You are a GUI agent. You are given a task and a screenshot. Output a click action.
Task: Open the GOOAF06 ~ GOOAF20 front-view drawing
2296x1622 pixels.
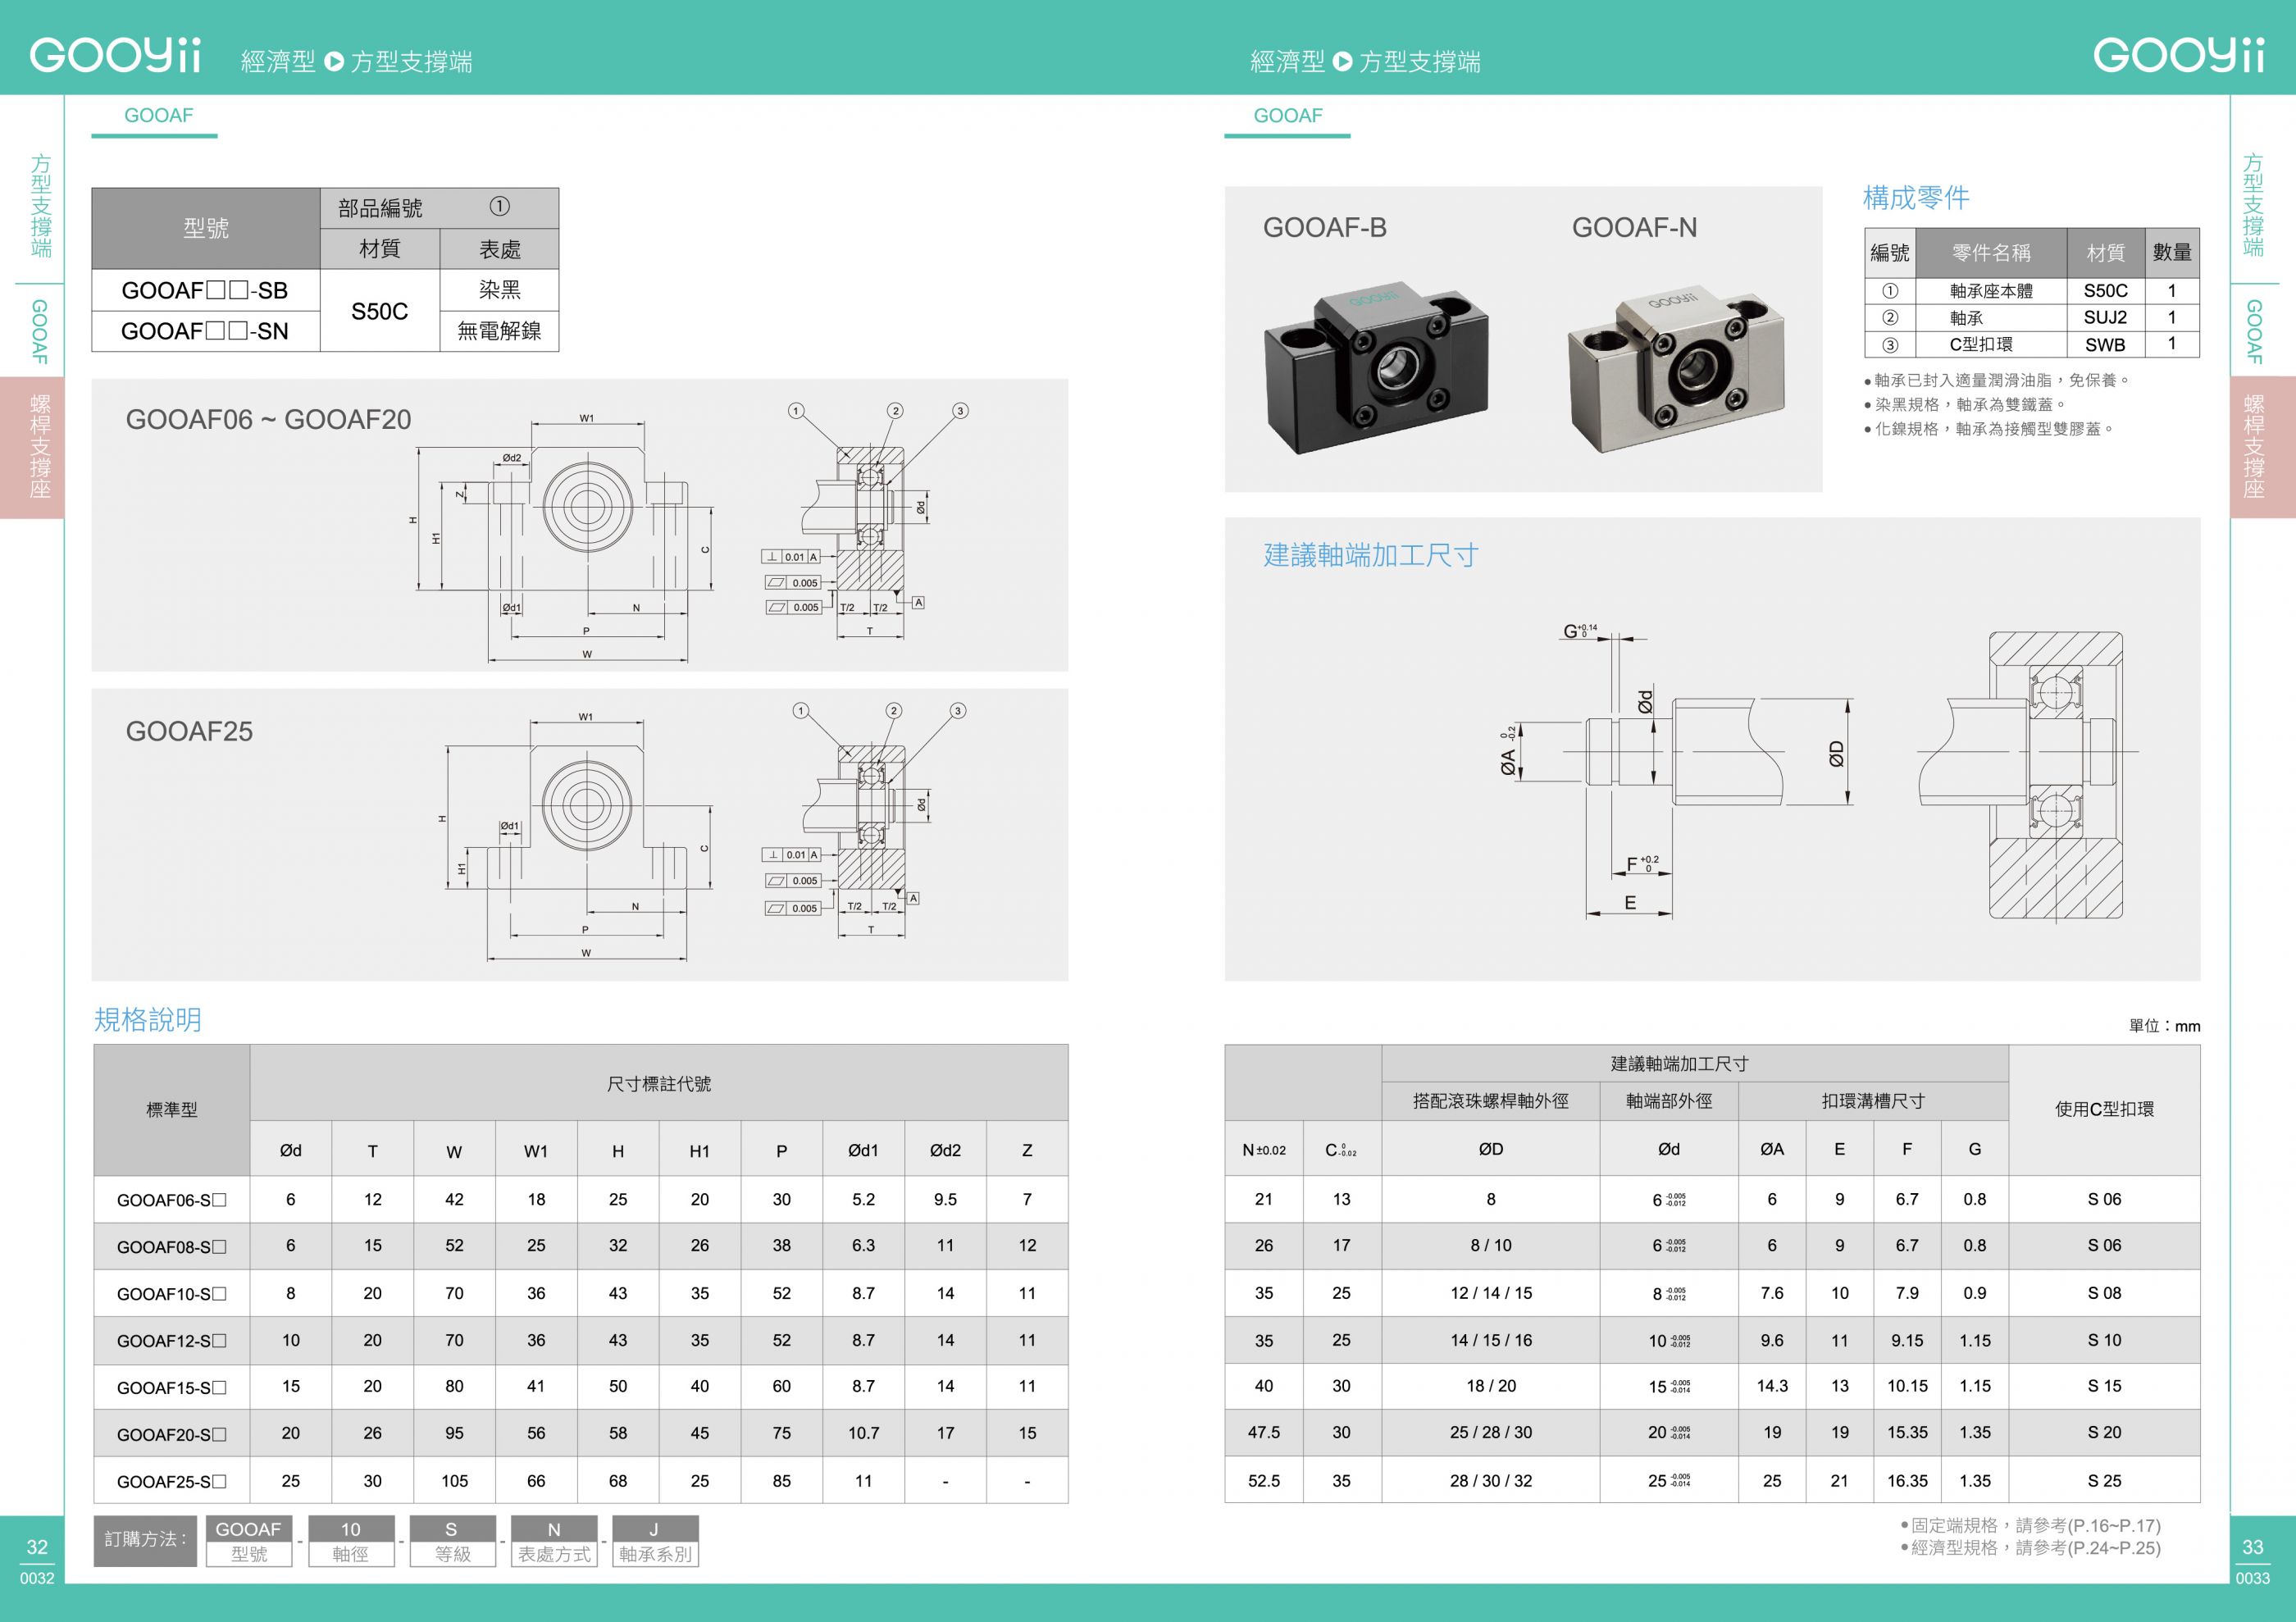pos(565,537)
